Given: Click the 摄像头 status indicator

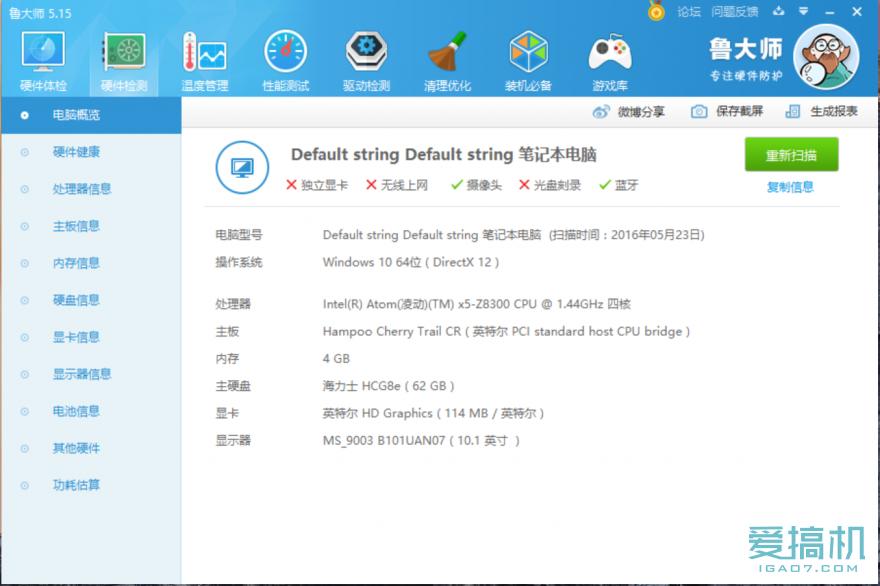Looking at the screenshot, I should tap(476, 185).
